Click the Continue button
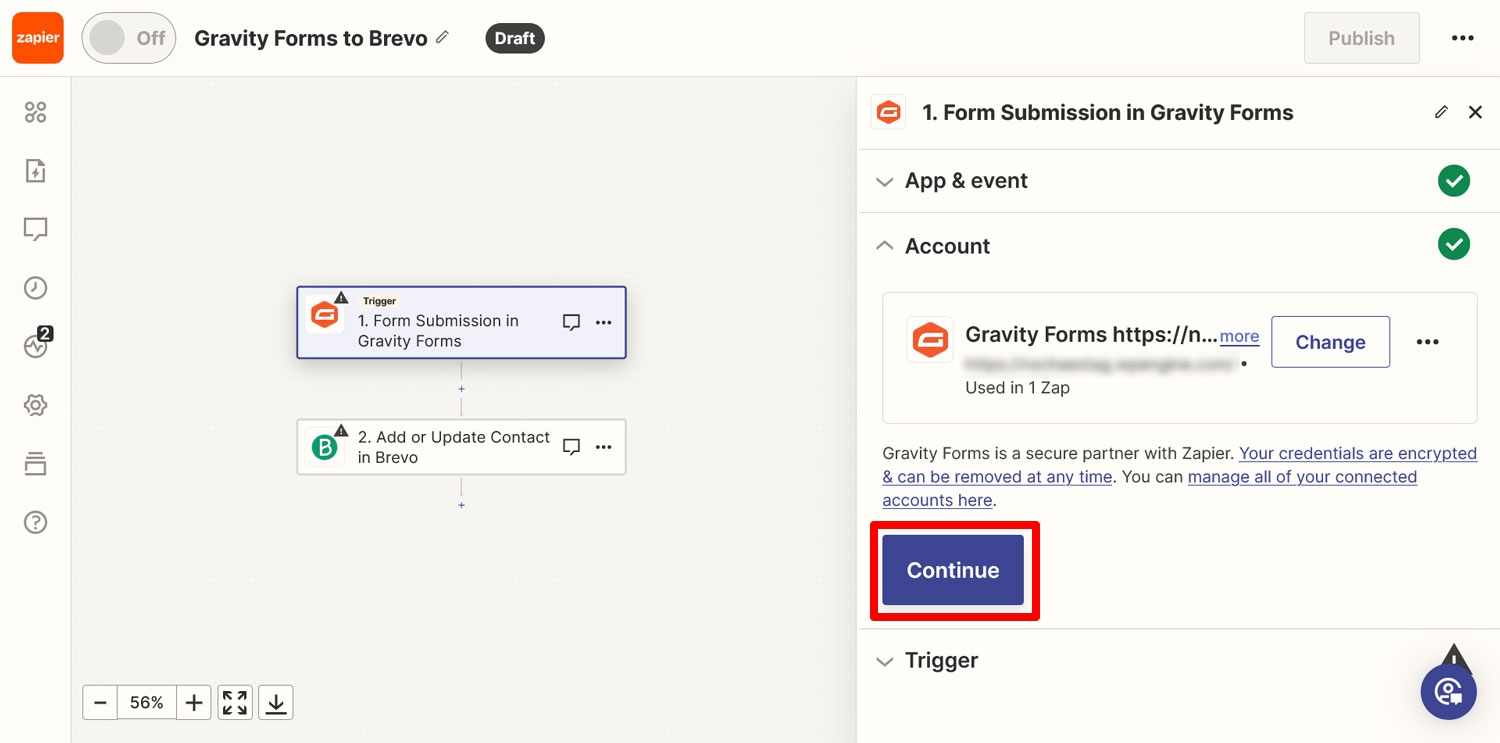 [x=953, y=570]
